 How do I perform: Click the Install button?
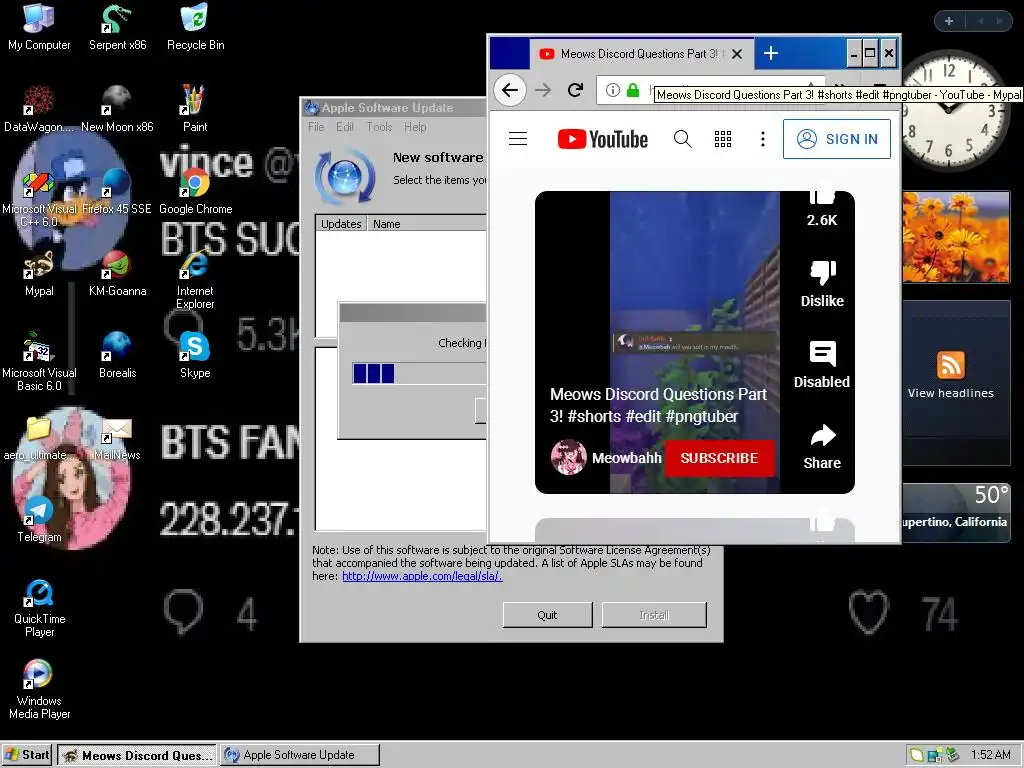click(x=654, y=615)
